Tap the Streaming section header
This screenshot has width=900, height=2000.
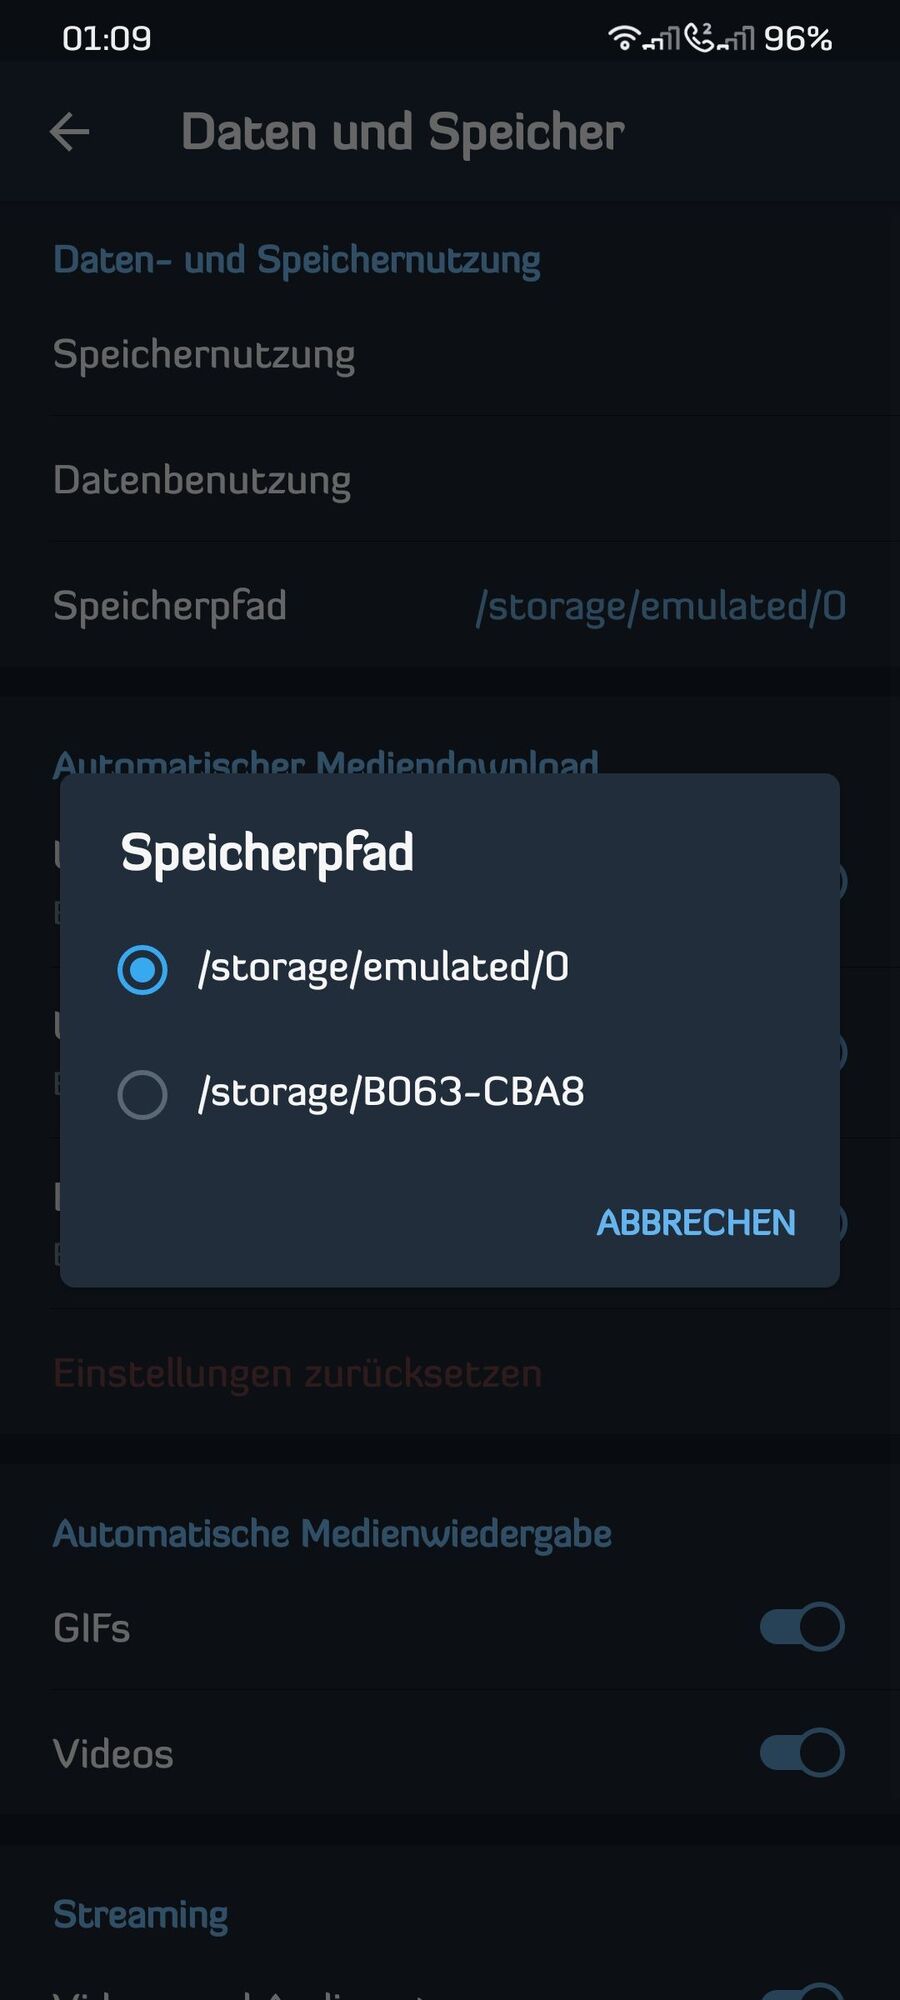click(x=140, y=1914)
